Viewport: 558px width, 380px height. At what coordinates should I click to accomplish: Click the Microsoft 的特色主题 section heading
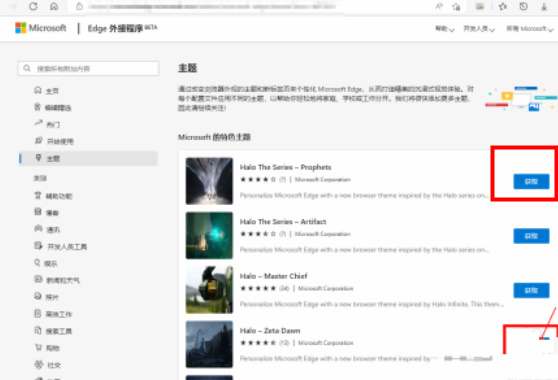point(214,137)
